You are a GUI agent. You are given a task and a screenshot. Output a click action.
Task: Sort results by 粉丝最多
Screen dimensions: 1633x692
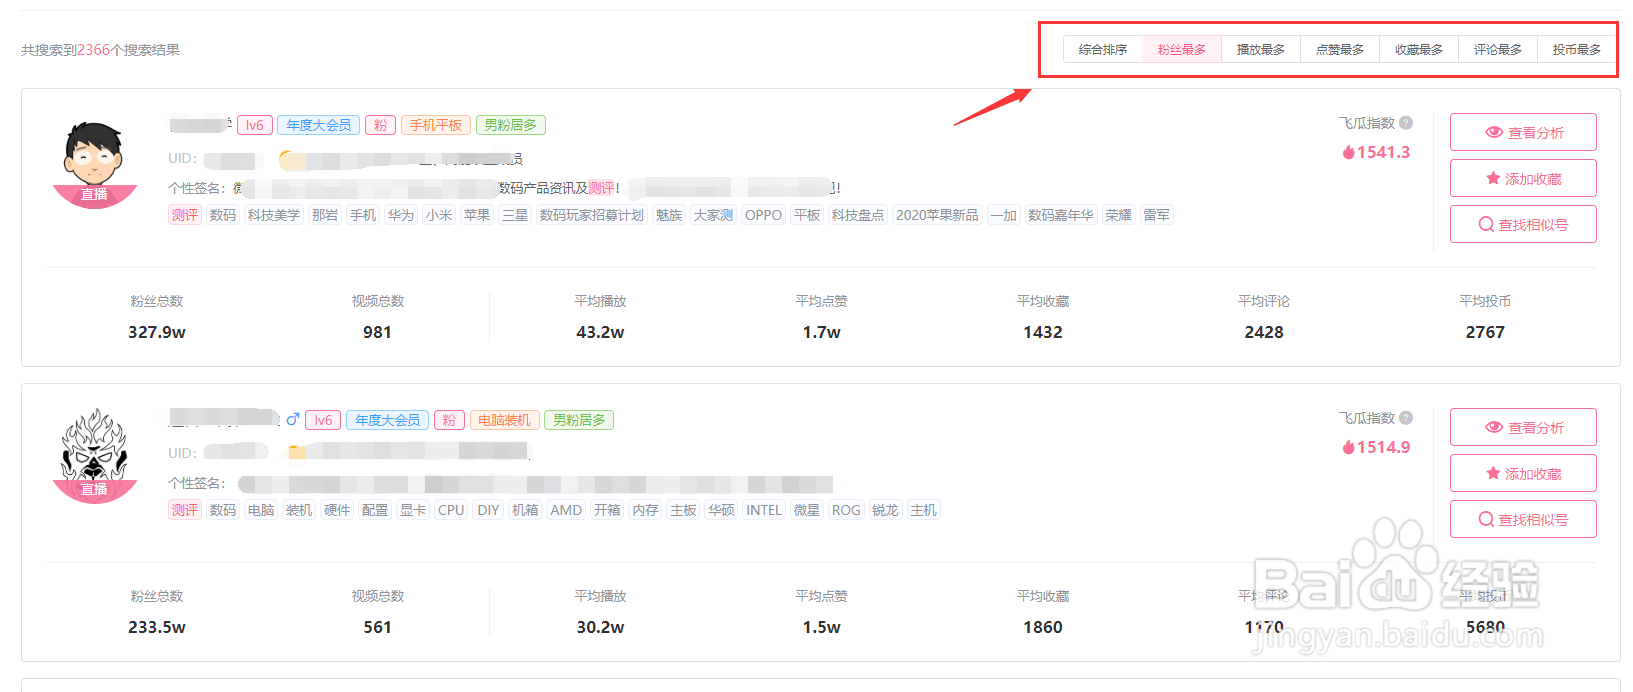click(1182, 49)
